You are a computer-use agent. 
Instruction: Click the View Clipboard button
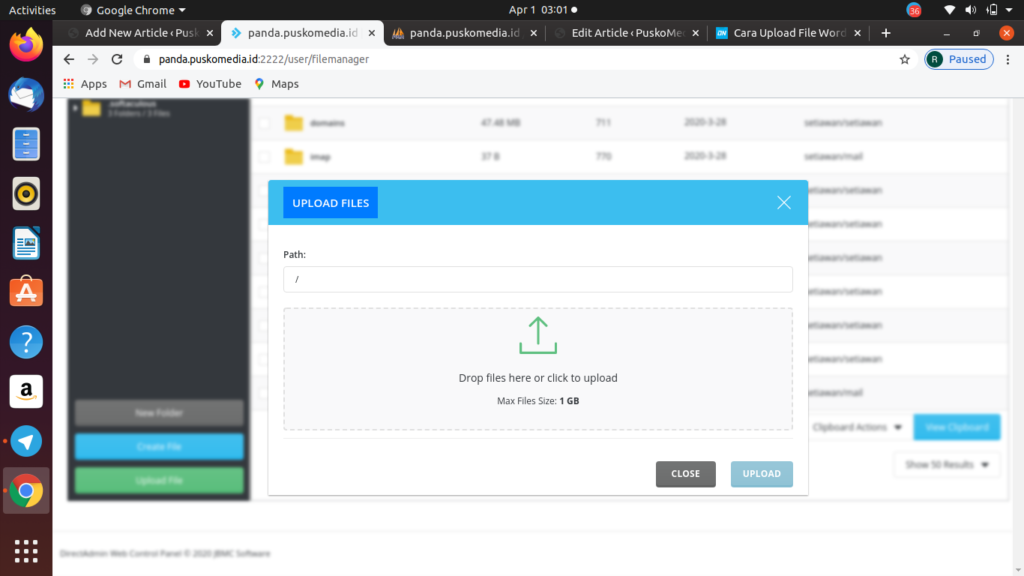957,427
